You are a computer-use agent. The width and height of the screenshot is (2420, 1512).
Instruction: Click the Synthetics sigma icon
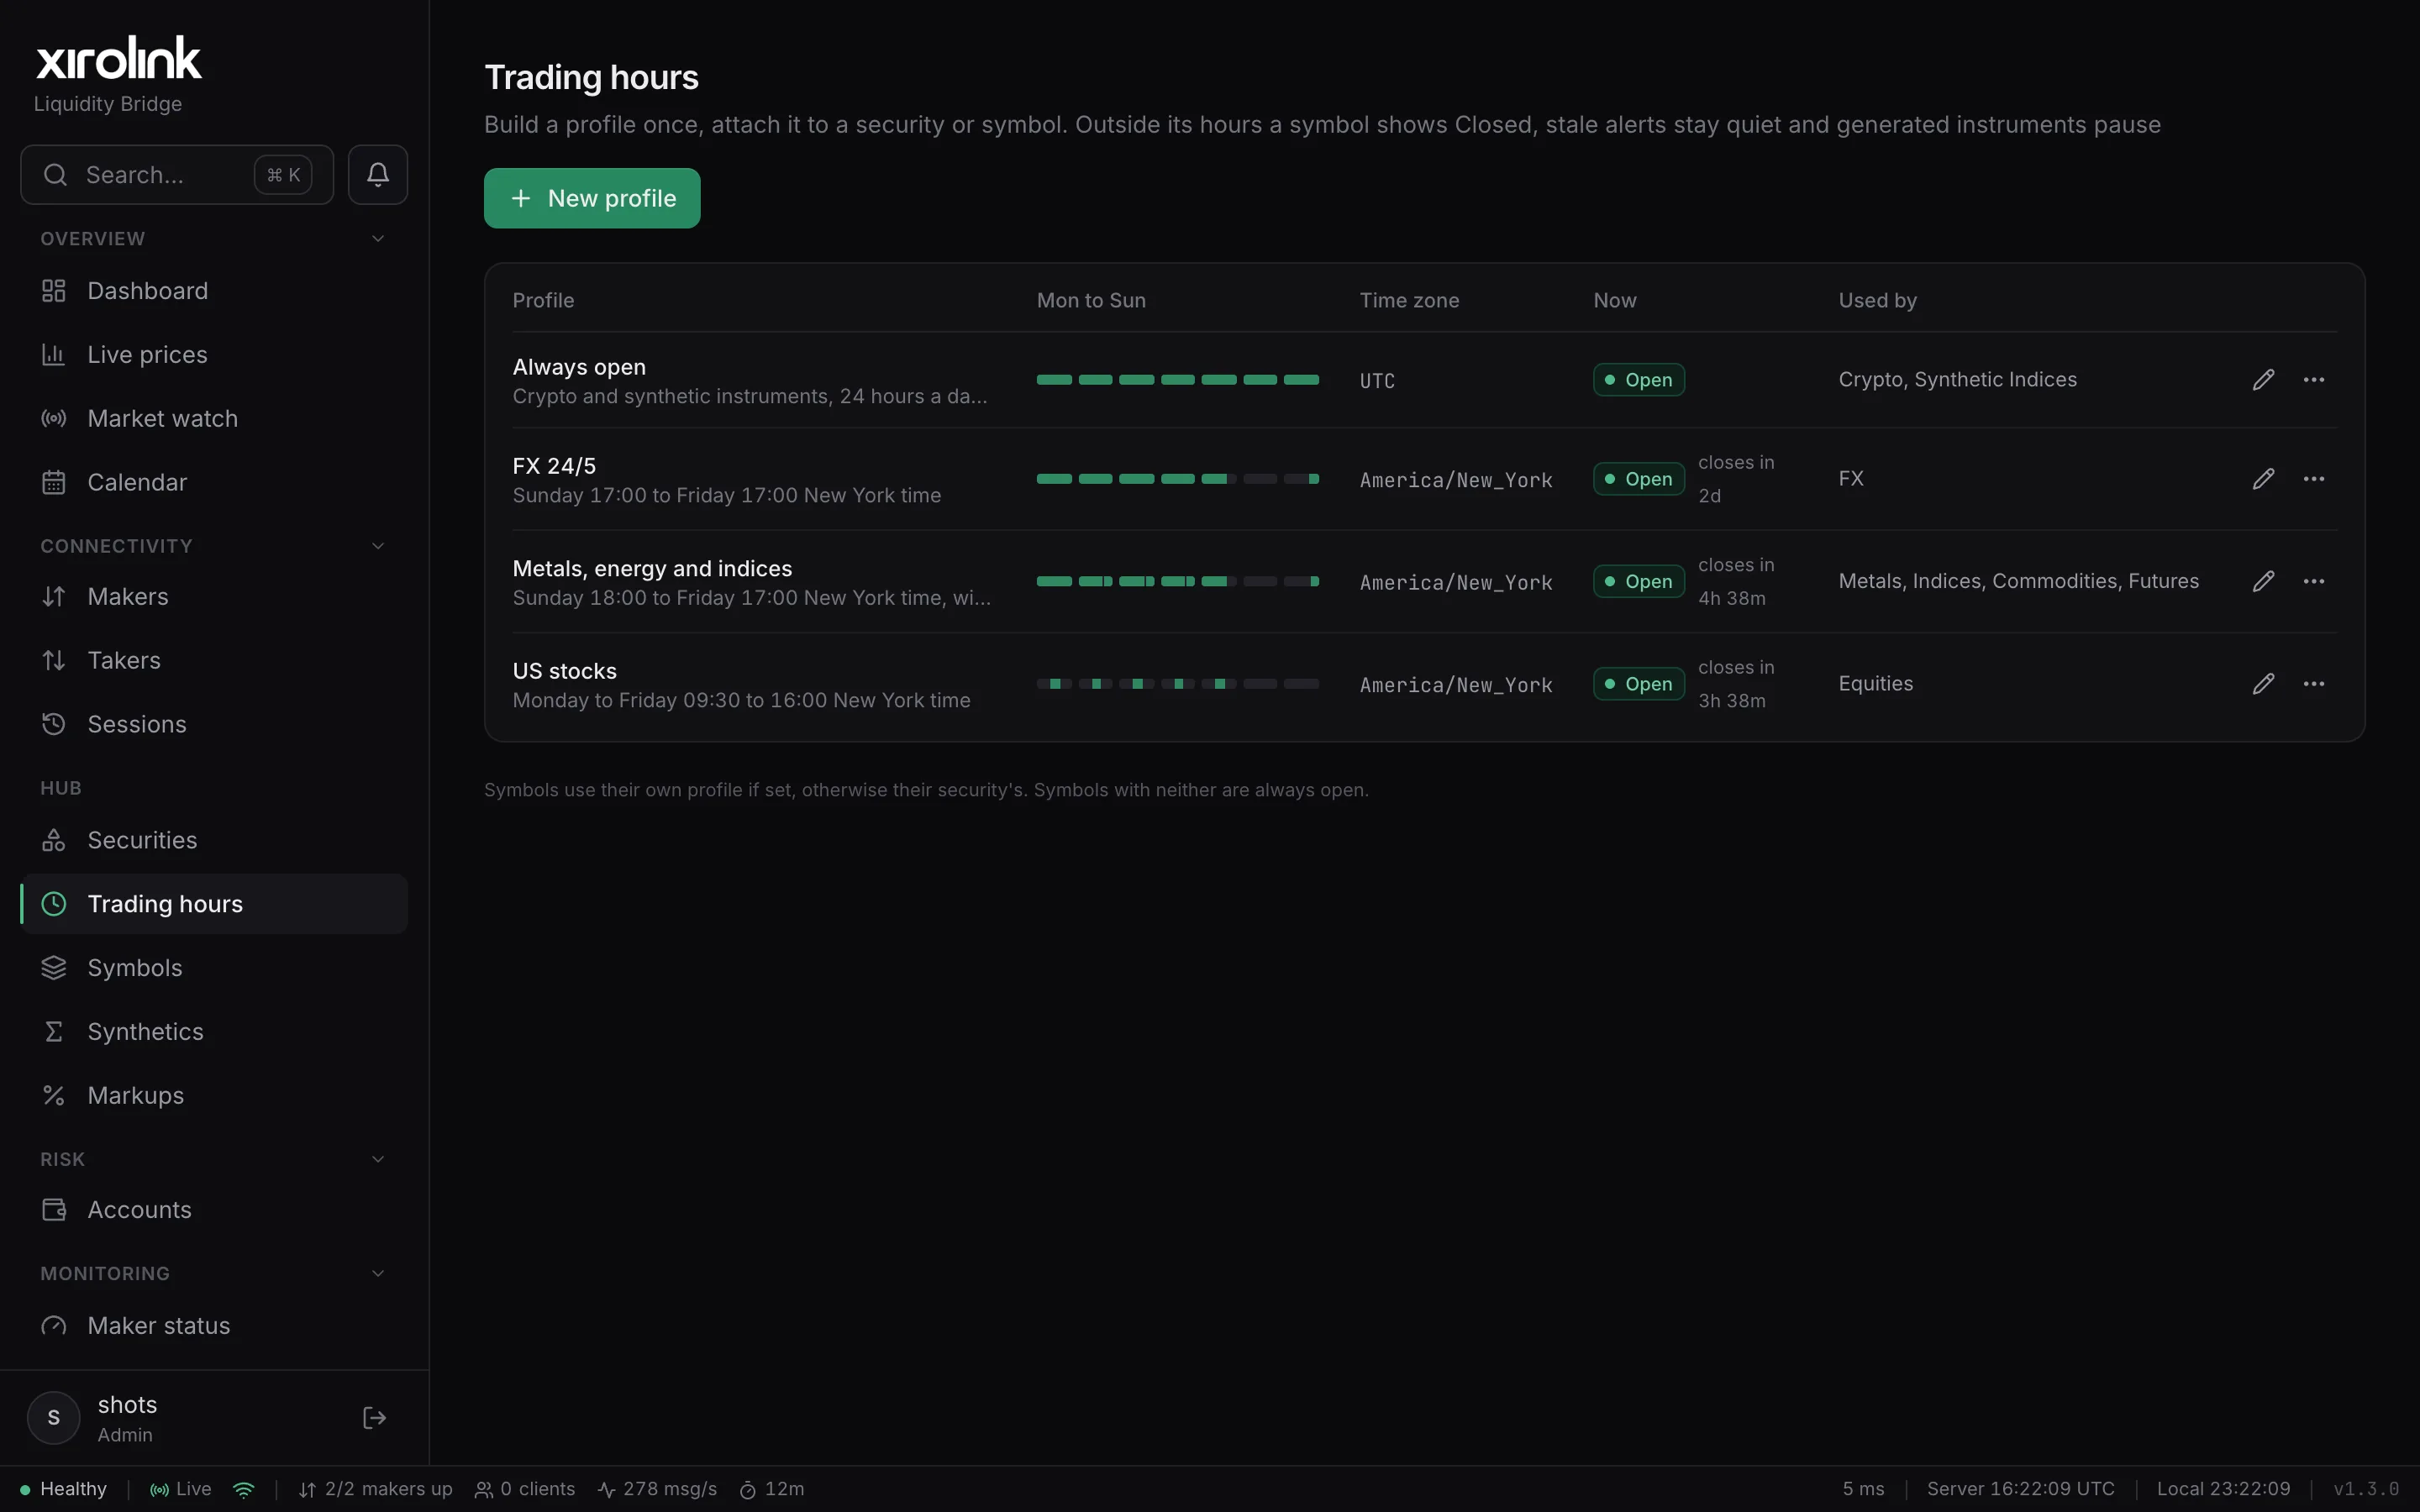click(53, 1032)
